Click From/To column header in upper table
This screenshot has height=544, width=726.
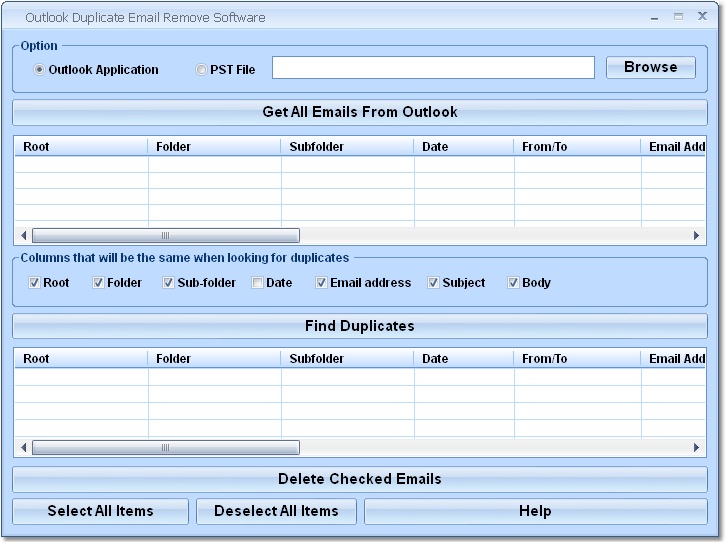[x=577, y=147]
